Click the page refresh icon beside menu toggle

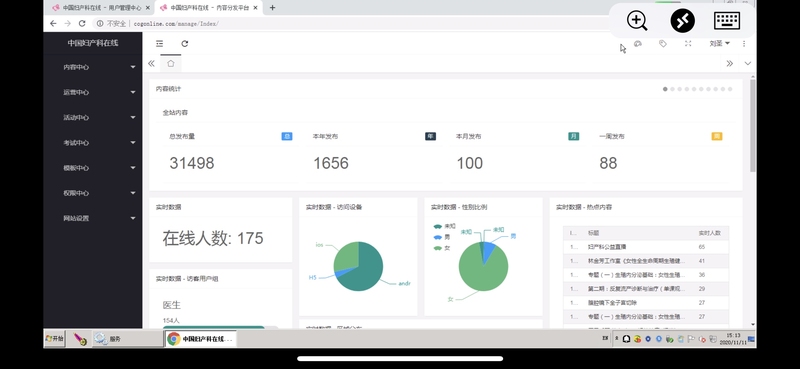click(x=185, y=44)
